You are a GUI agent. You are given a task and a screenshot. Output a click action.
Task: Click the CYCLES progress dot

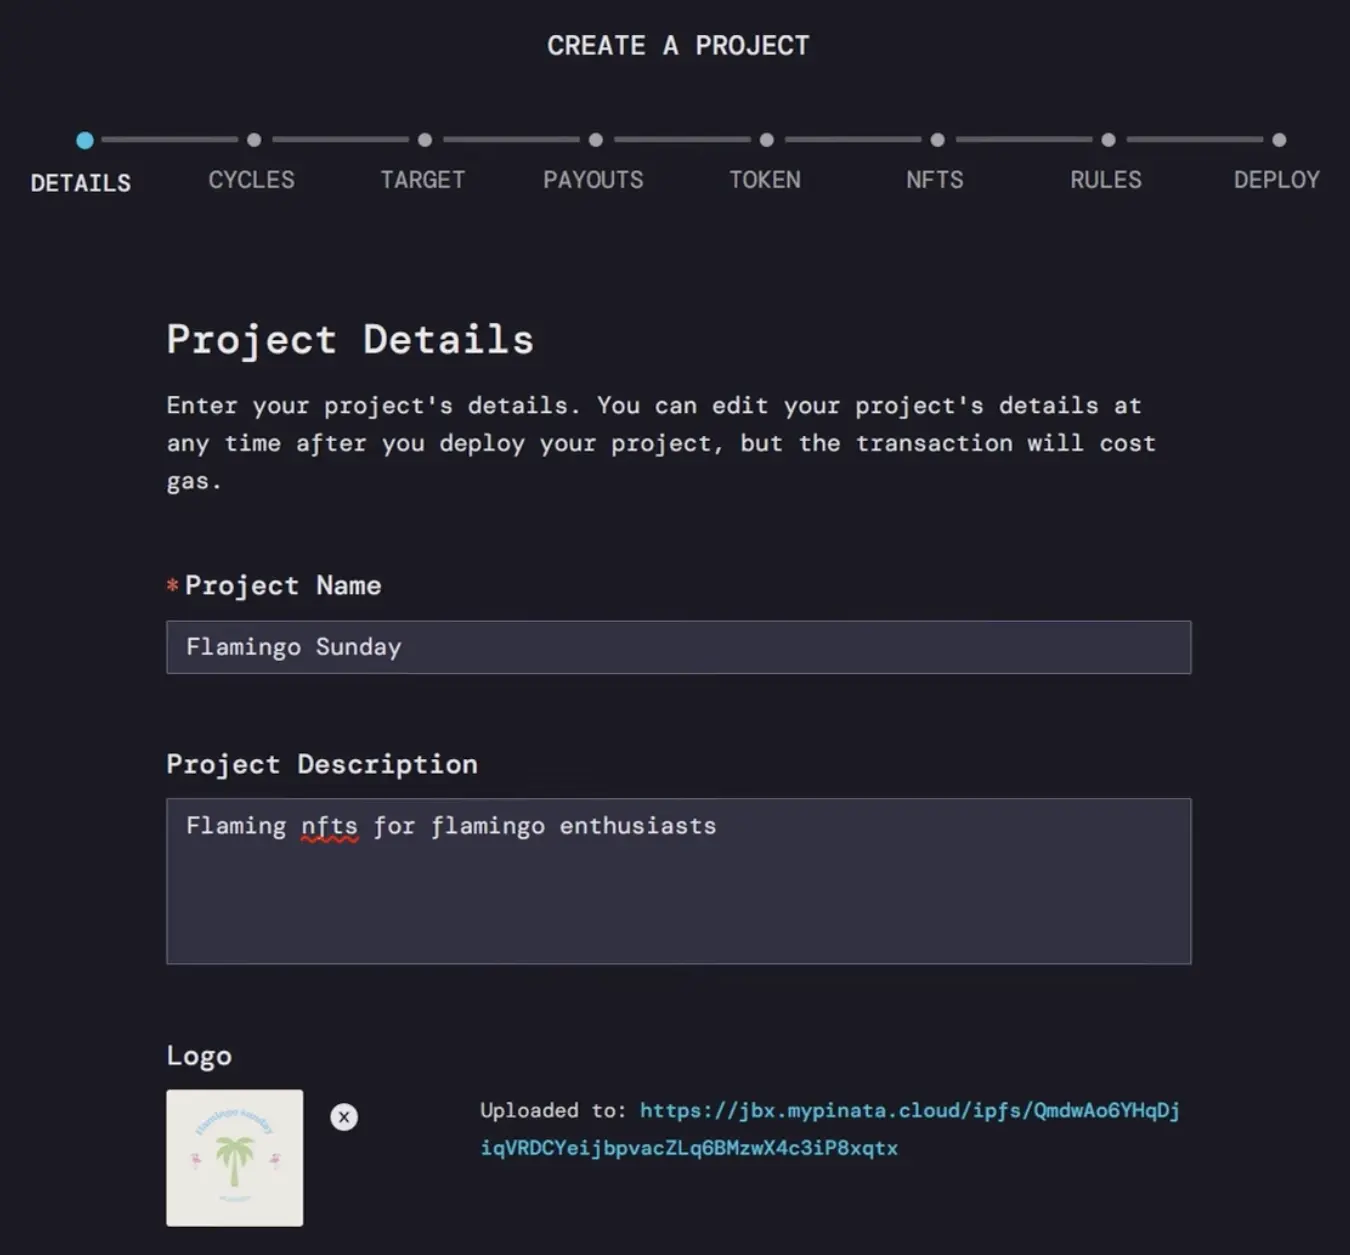point(253,140)
